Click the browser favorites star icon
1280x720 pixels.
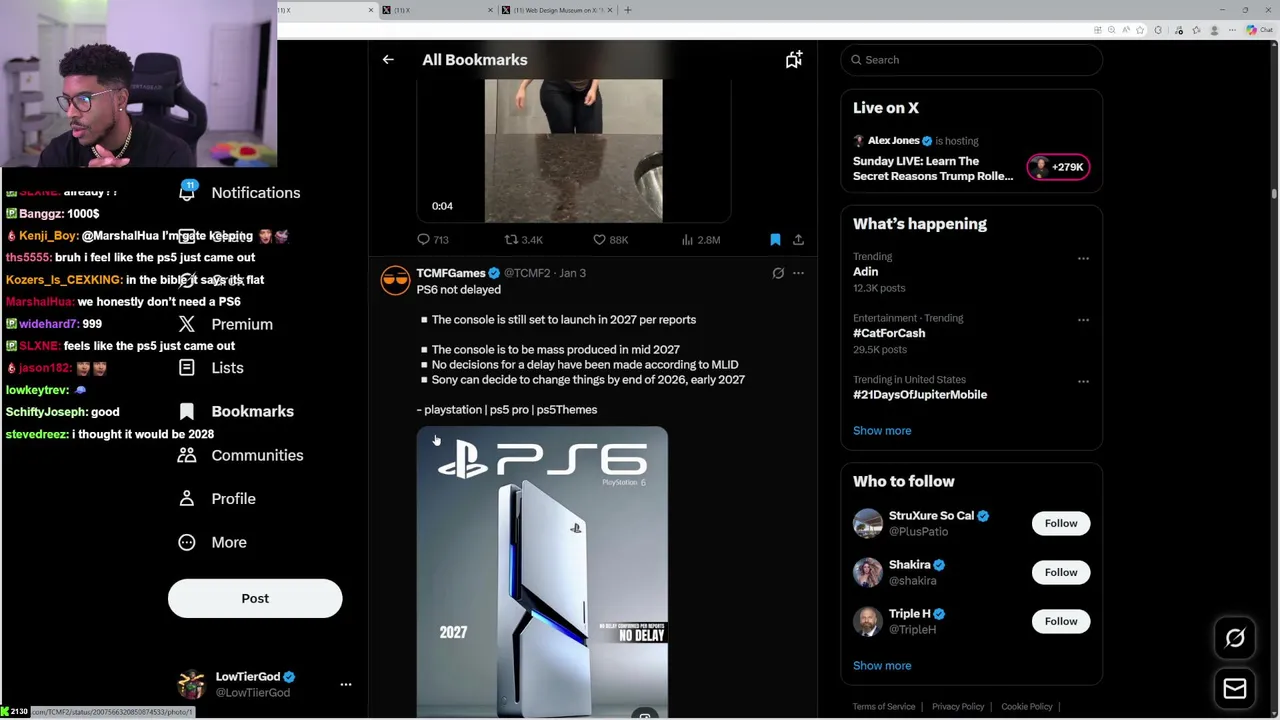click(1140, 30)
